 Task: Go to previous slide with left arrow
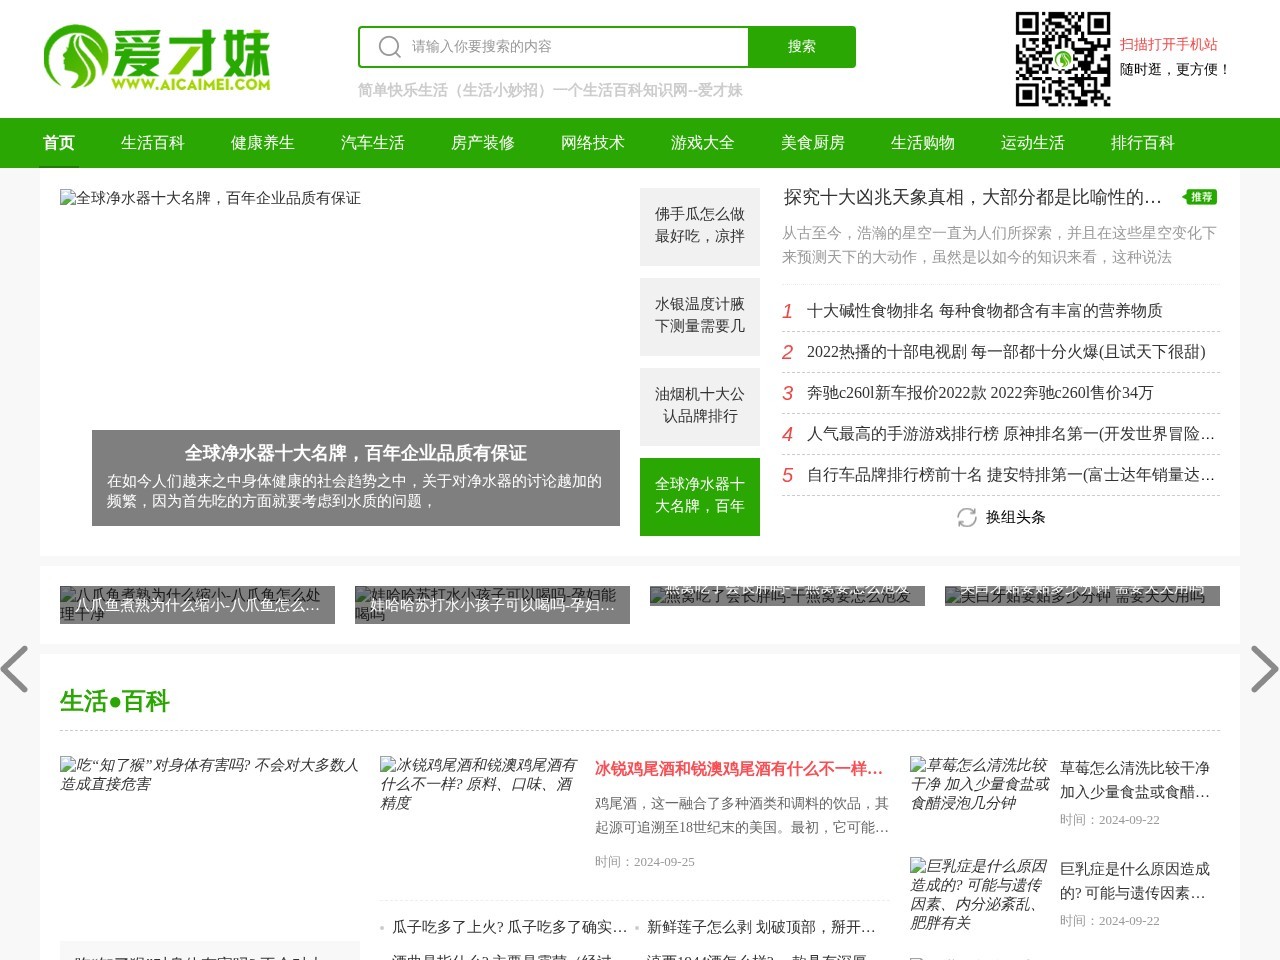15,669
